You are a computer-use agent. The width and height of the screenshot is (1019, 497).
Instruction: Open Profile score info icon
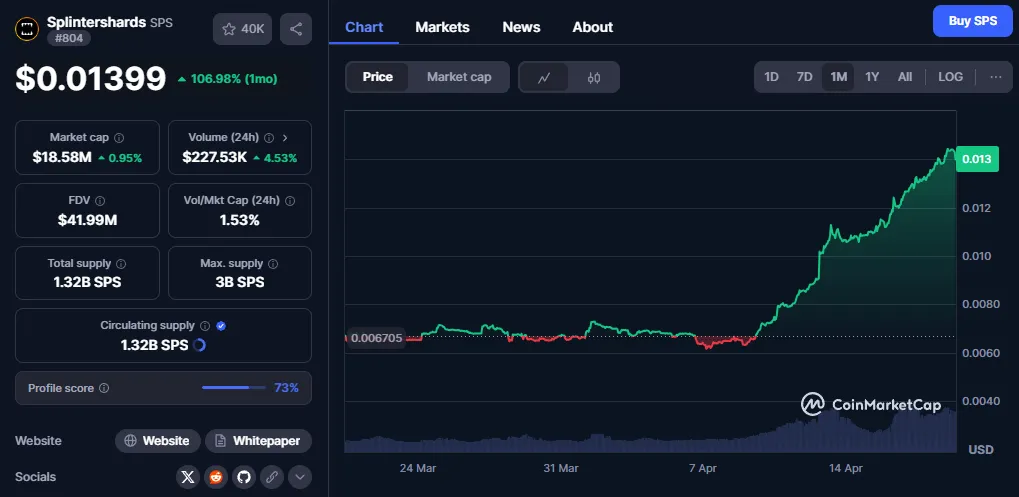point(104,388)
